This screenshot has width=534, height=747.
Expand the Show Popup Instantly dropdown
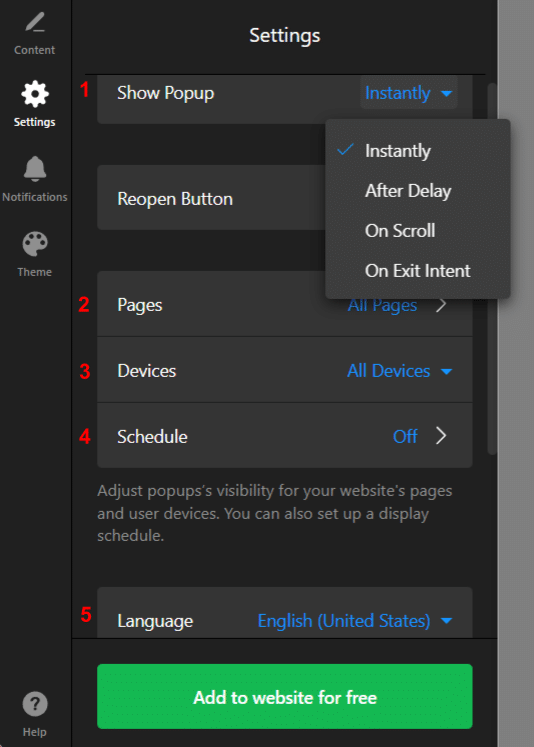408,93
